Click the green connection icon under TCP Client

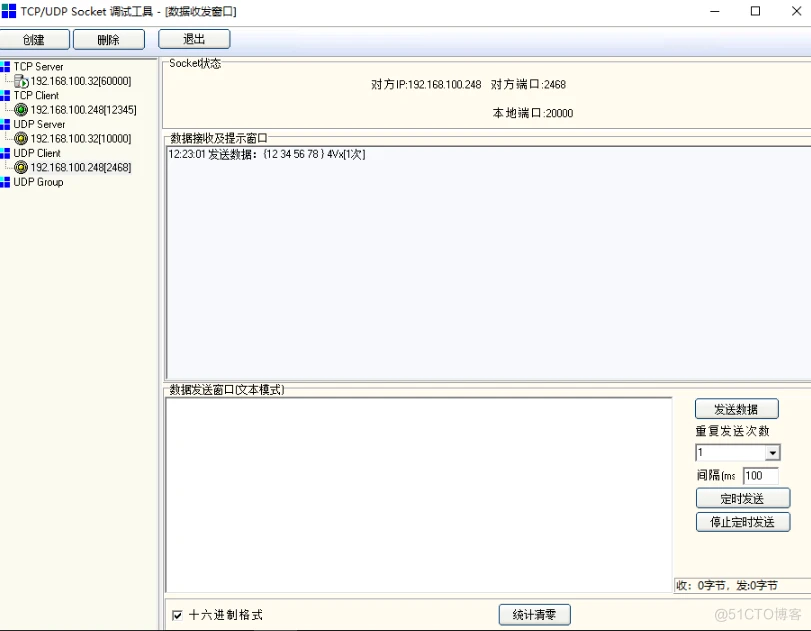point(23,110)
